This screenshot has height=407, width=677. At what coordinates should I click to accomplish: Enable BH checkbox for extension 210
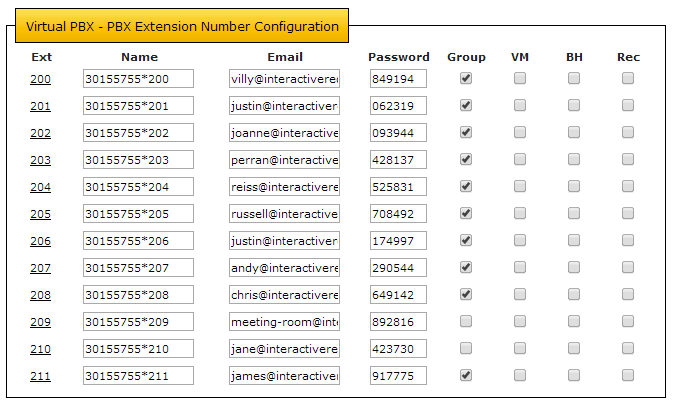click(x=574, y=348)
